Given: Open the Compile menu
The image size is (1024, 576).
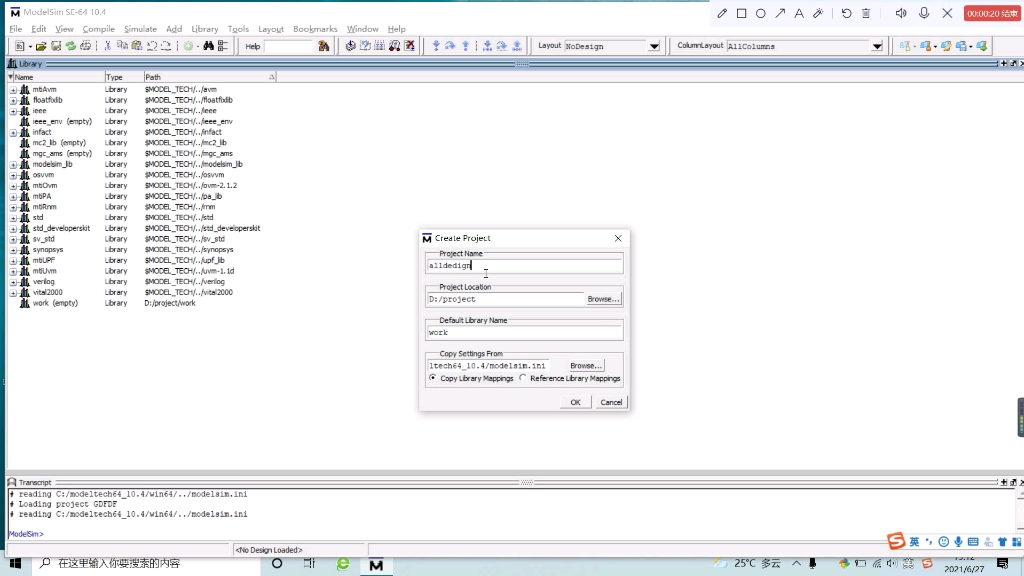Looking at the screenshot, I should coord(99,29).
